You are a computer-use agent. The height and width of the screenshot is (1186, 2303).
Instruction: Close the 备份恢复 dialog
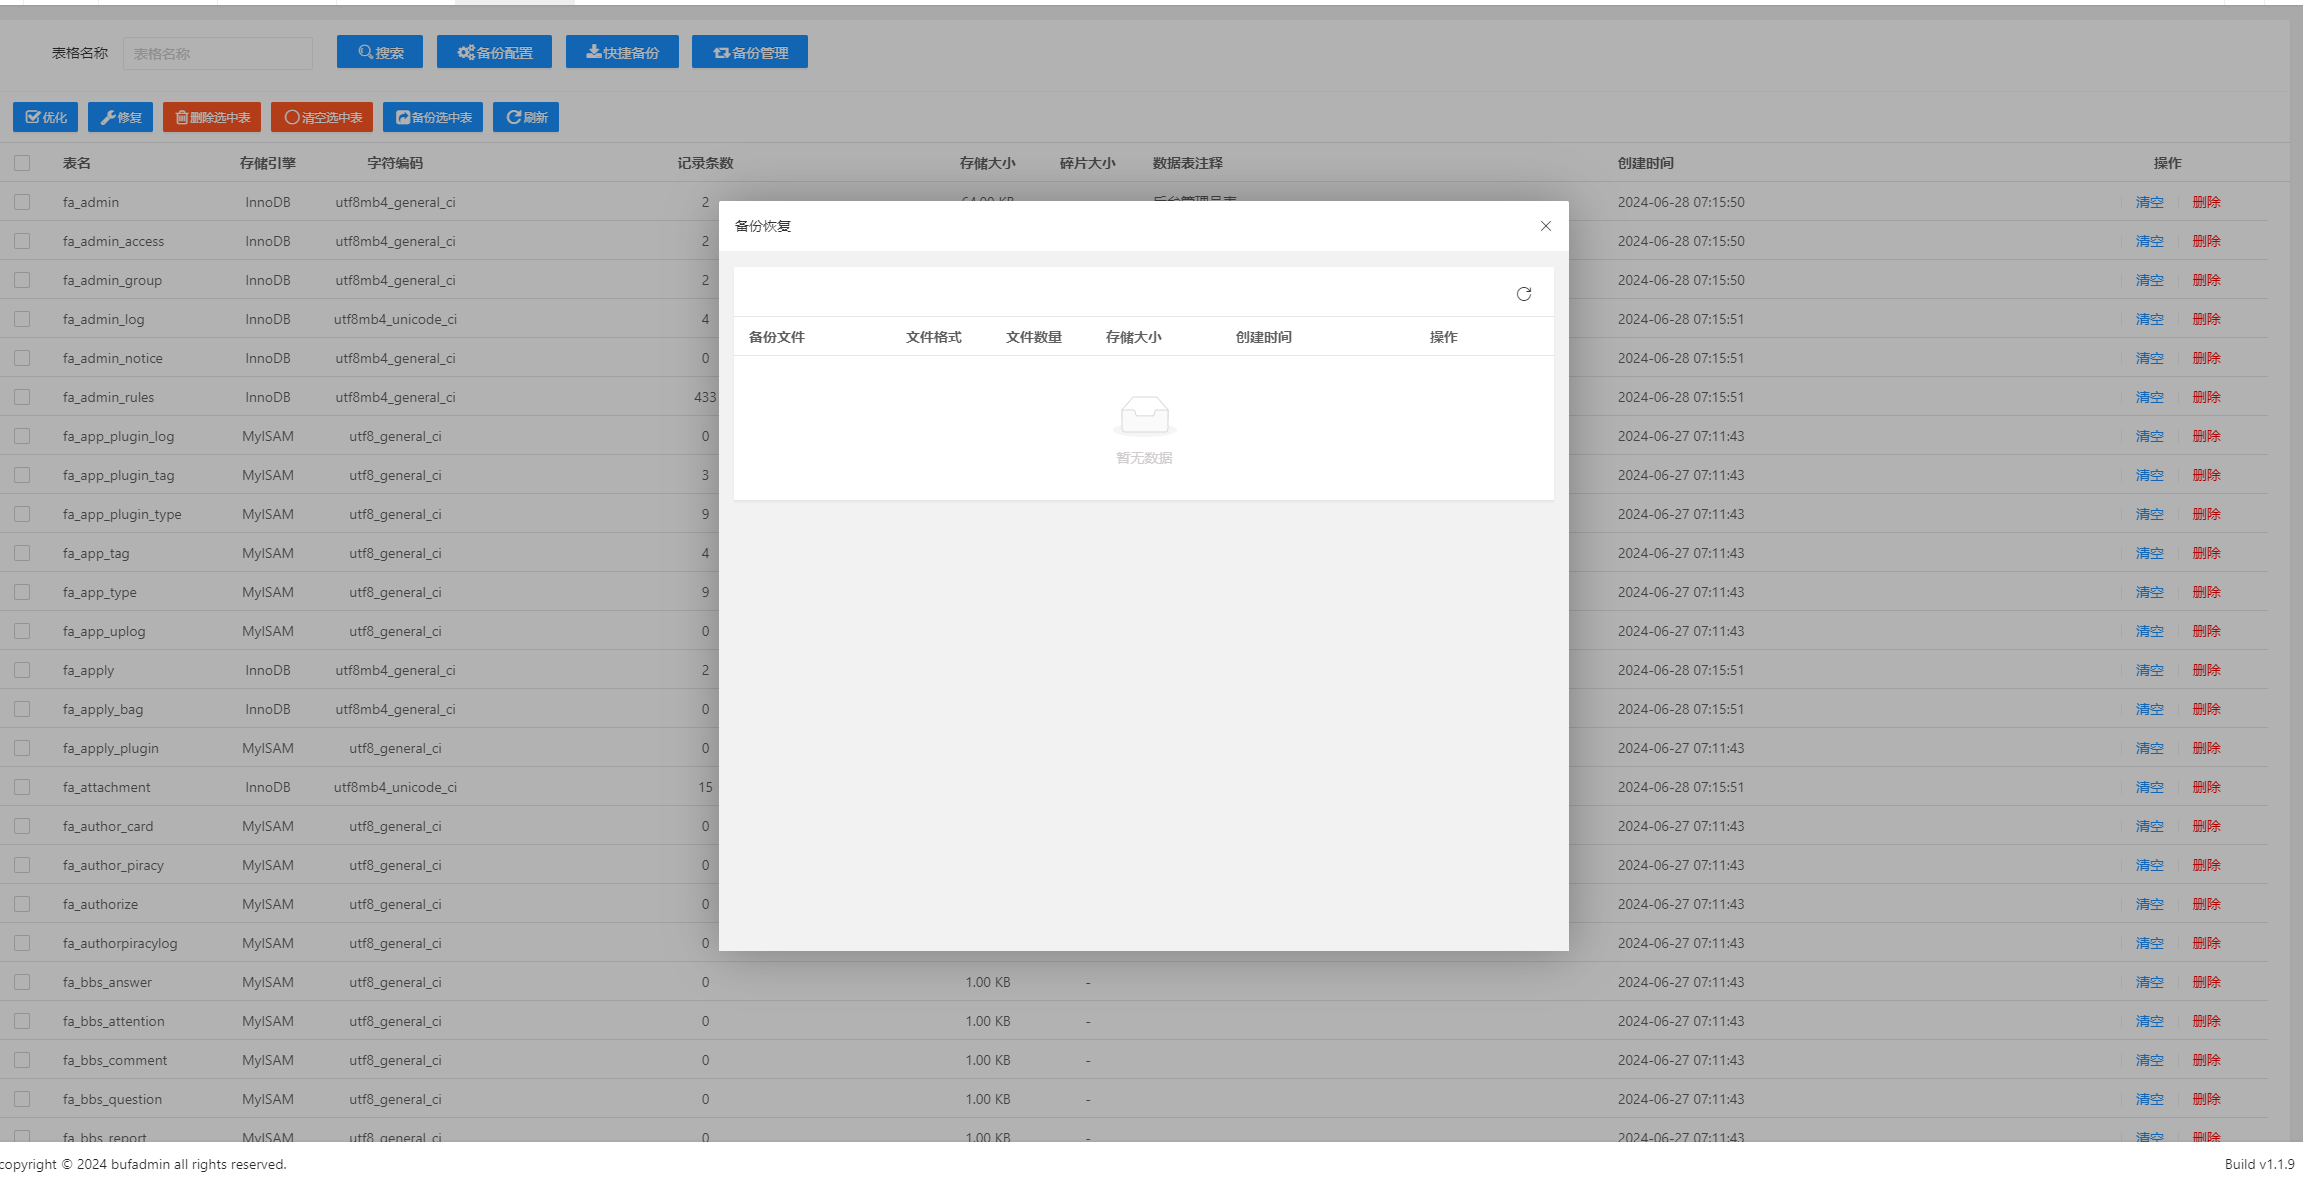[x=1545, y=226]
